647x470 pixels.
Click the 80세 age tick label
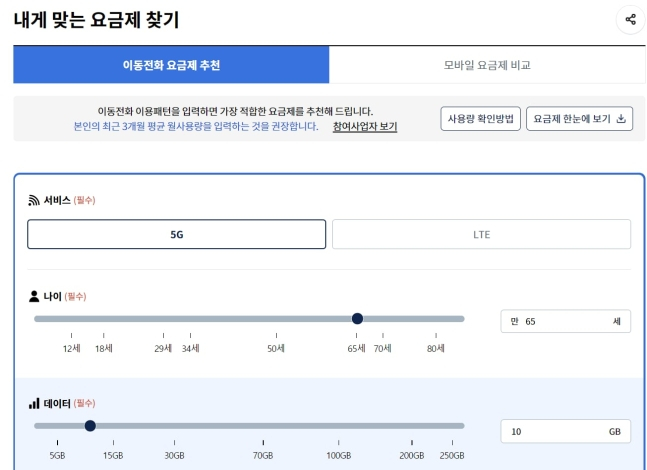[x=436, y=349]
